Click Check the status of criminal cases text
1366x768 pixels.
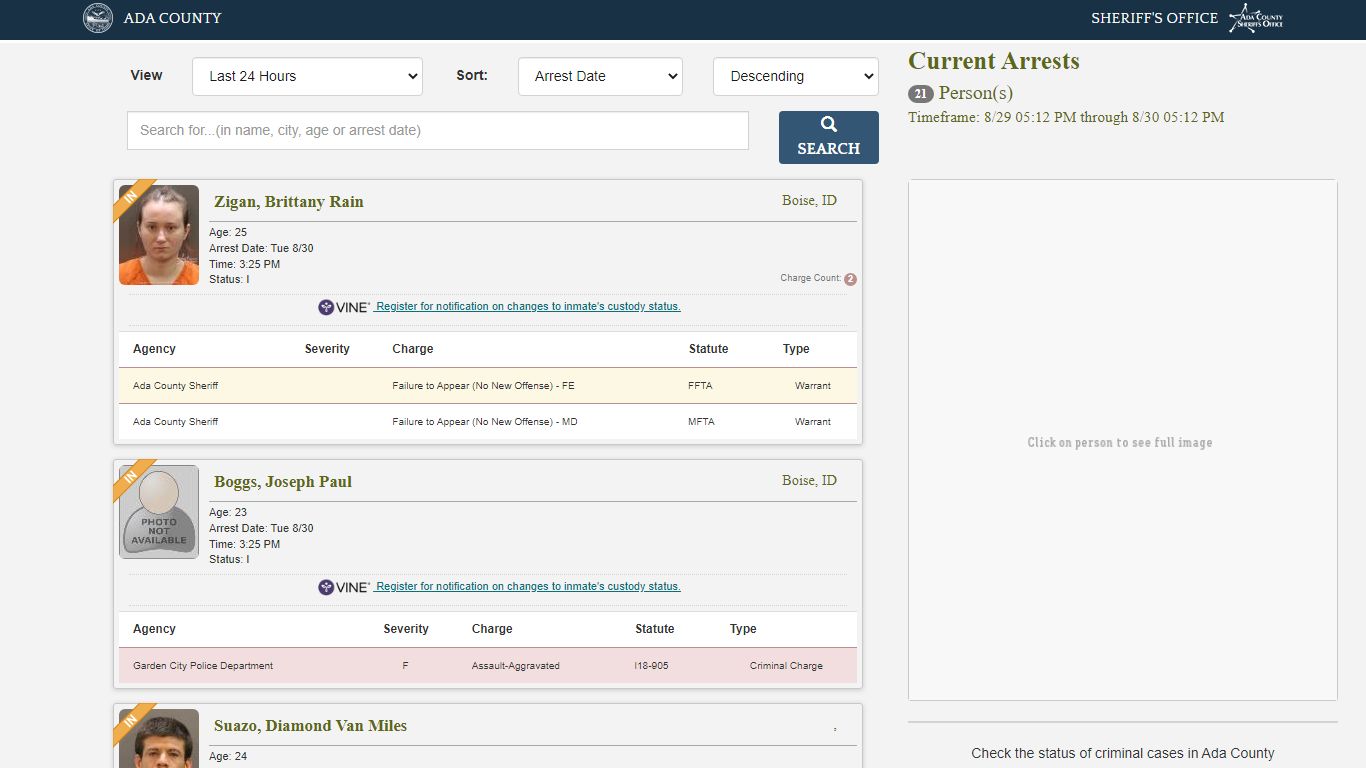1123,753
